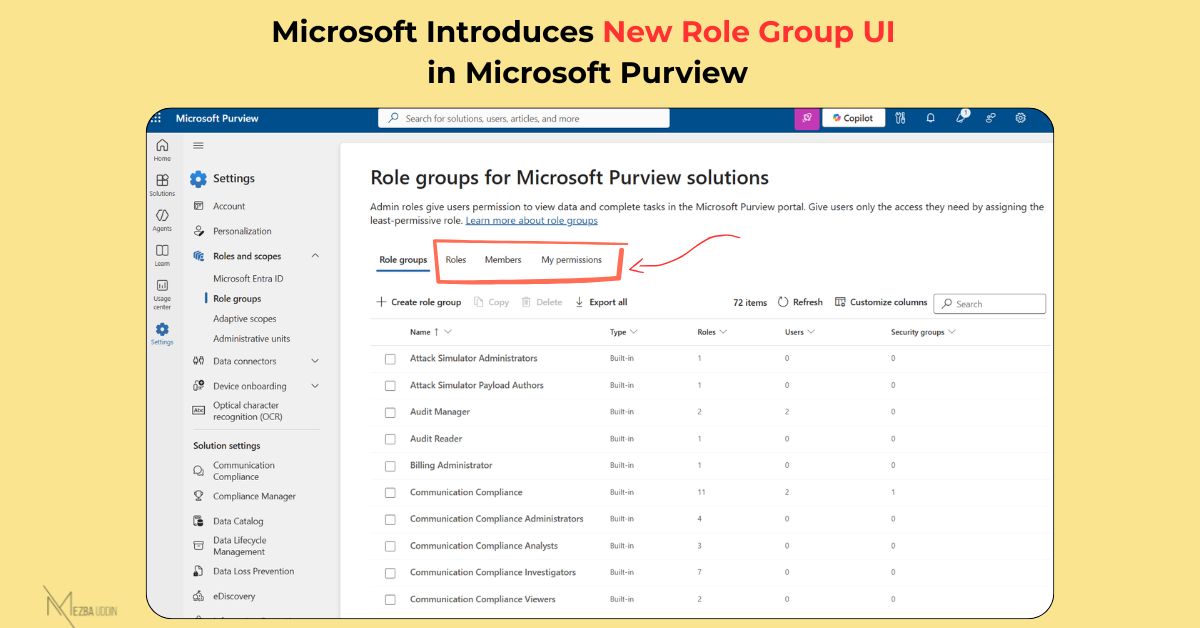Click the people icon left of the gear
Image resolution: width=1200 pixels, height=628 pixels.
click(991, 118)
